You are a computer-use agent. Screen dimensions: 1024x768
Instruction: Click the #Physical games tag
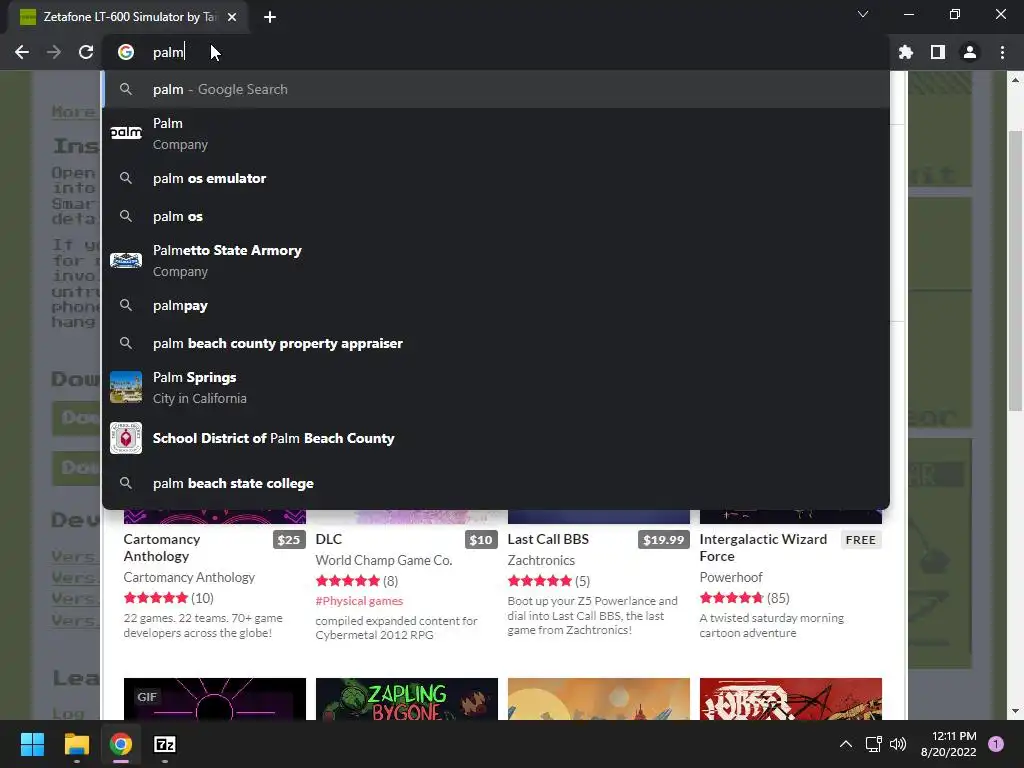pos(359,601)
